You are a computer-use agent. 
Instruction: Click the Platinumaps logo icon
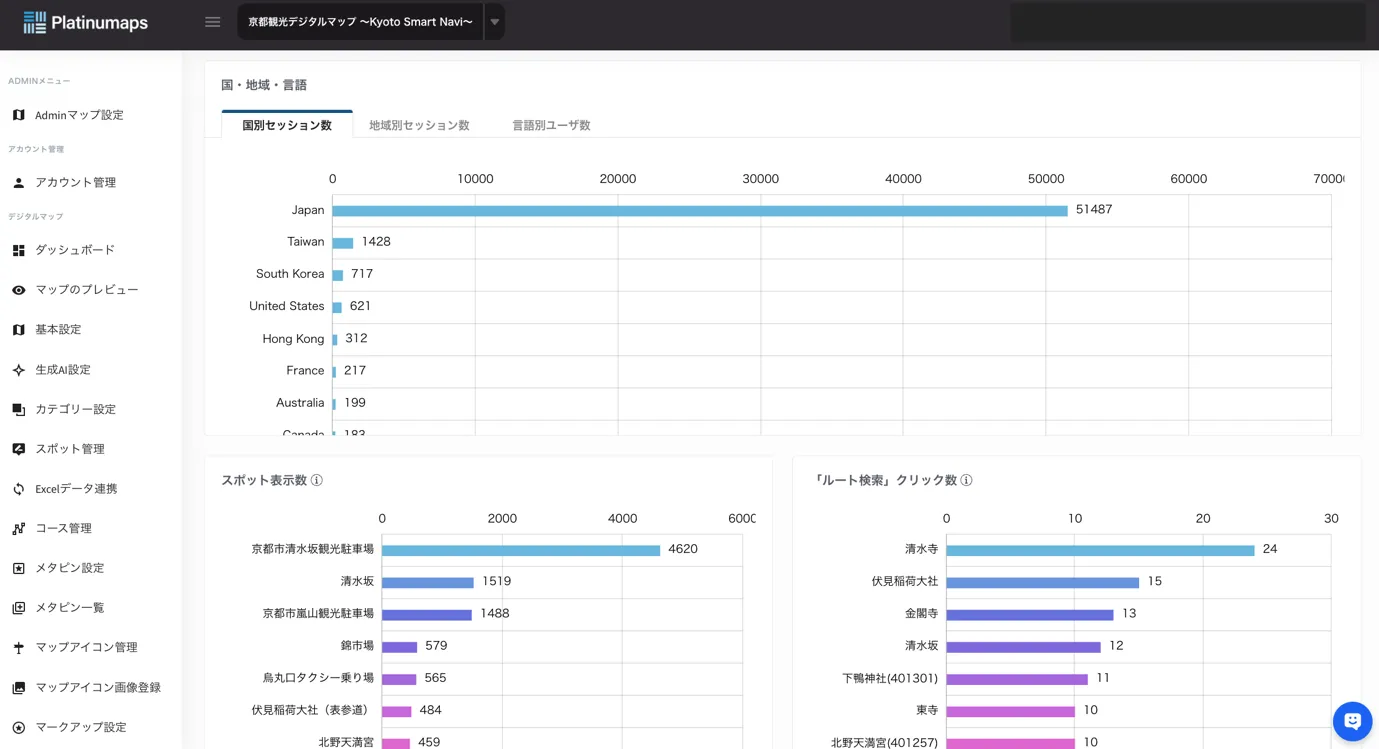35,22
